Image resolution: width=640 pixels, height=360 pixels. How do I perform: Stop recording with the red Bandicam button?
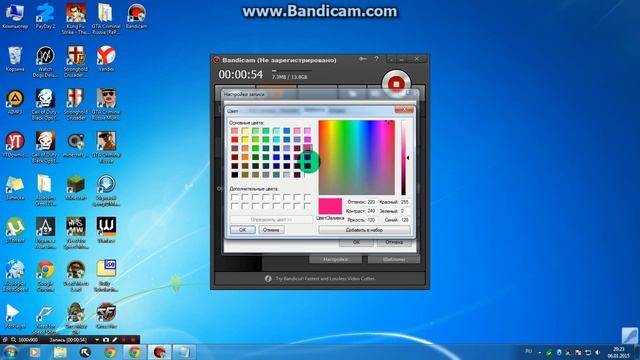point(396,84)
